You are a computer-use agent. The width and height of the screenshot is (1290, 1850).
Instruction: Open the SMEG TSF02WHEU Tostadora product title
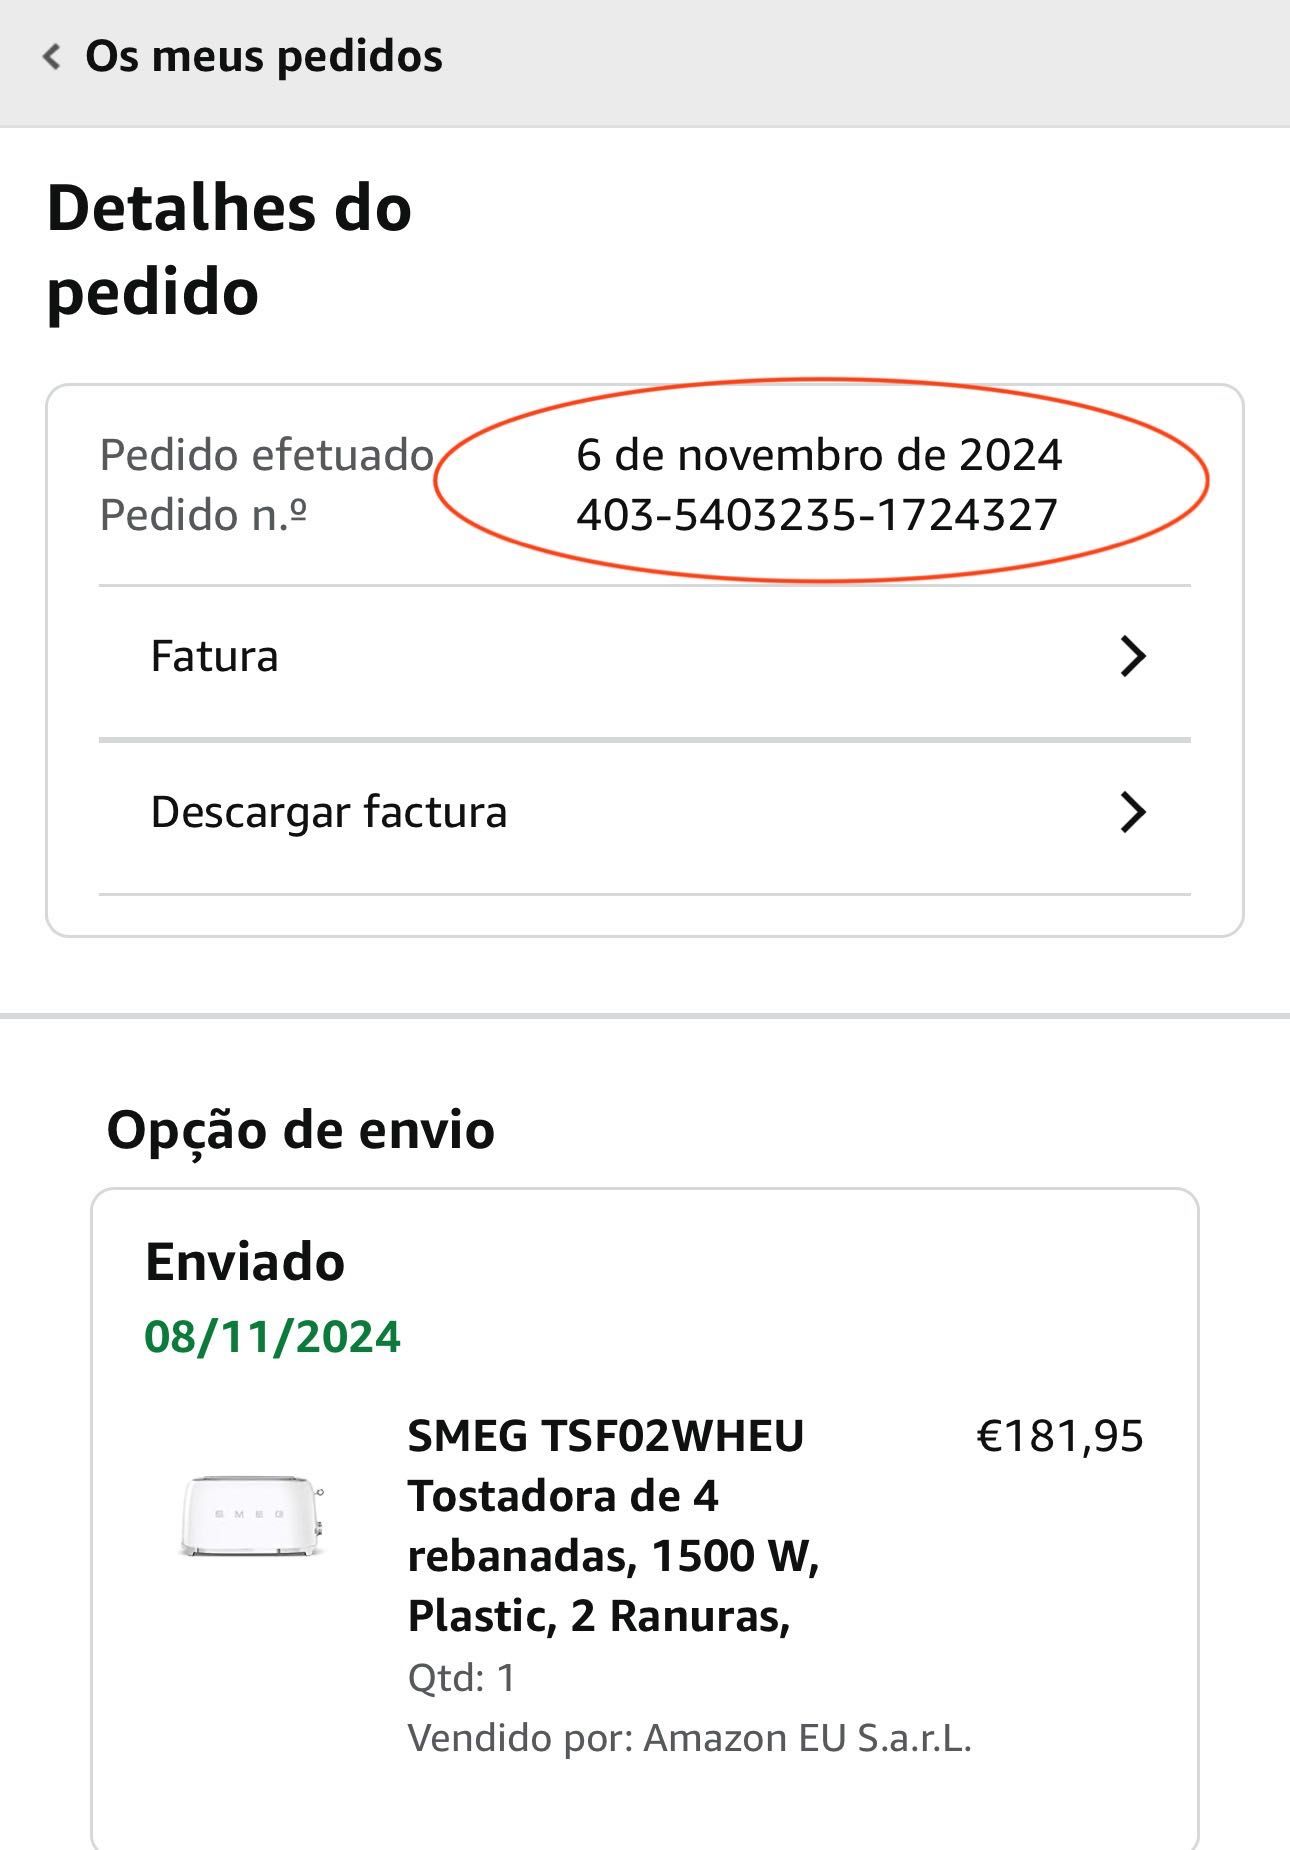pos(614,1526)
